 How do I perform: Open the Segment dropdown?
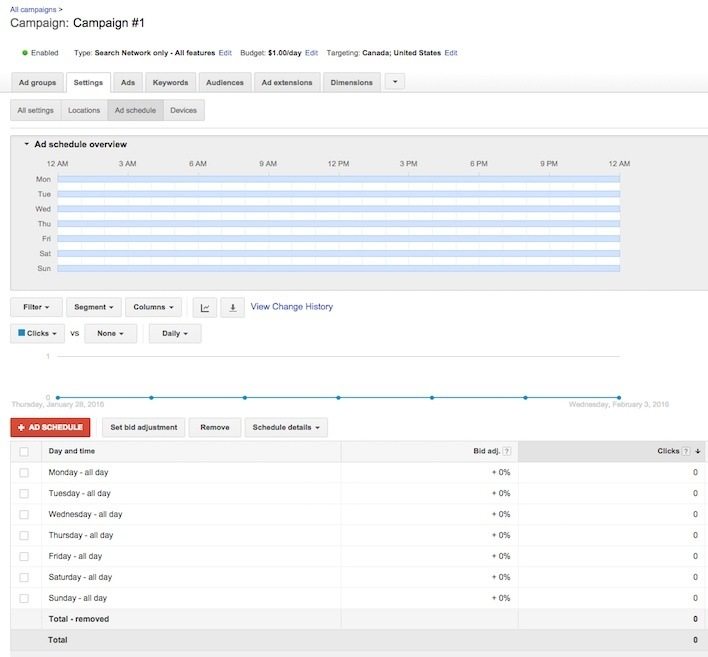[x=94, y=307]
